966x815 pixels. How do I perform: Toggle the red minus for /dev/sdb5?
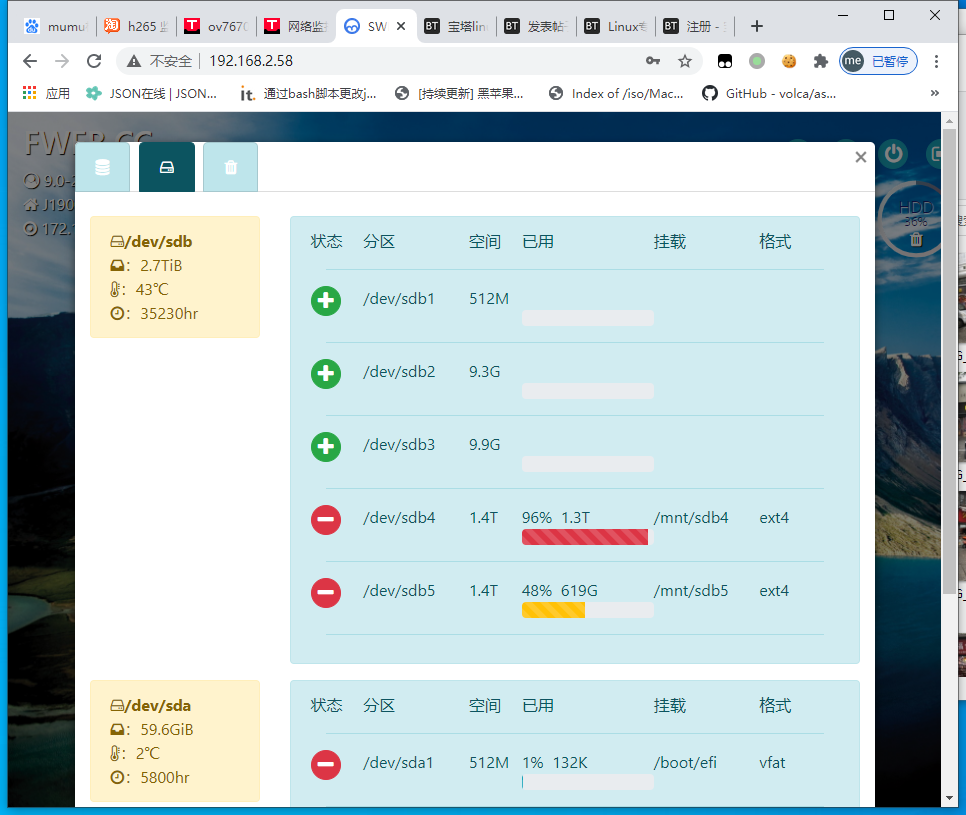coord(326,593)
